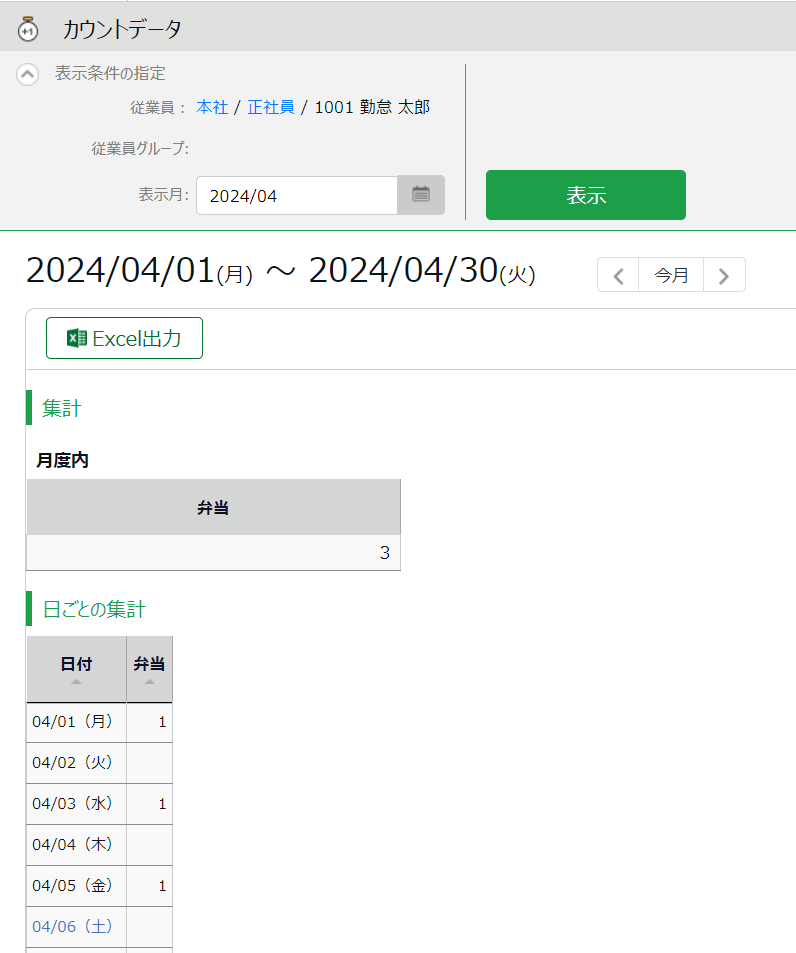Collapse the 表示条件の指定 section
Image resolution: width=796 pixels, height=953 pixels.
pyautogui.click(x=28, y=74)
